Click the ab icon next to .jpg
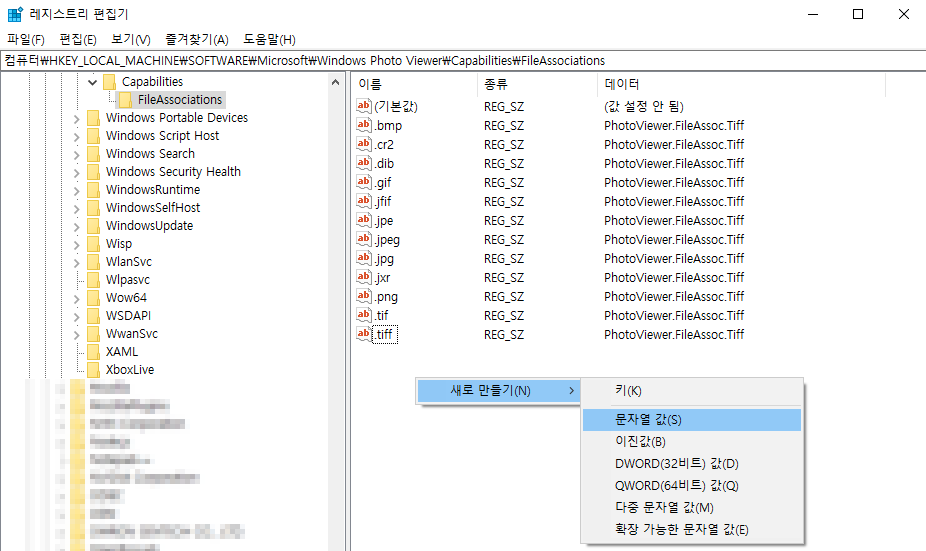This screenshot has width=926, height=551. tap(364, 258)
